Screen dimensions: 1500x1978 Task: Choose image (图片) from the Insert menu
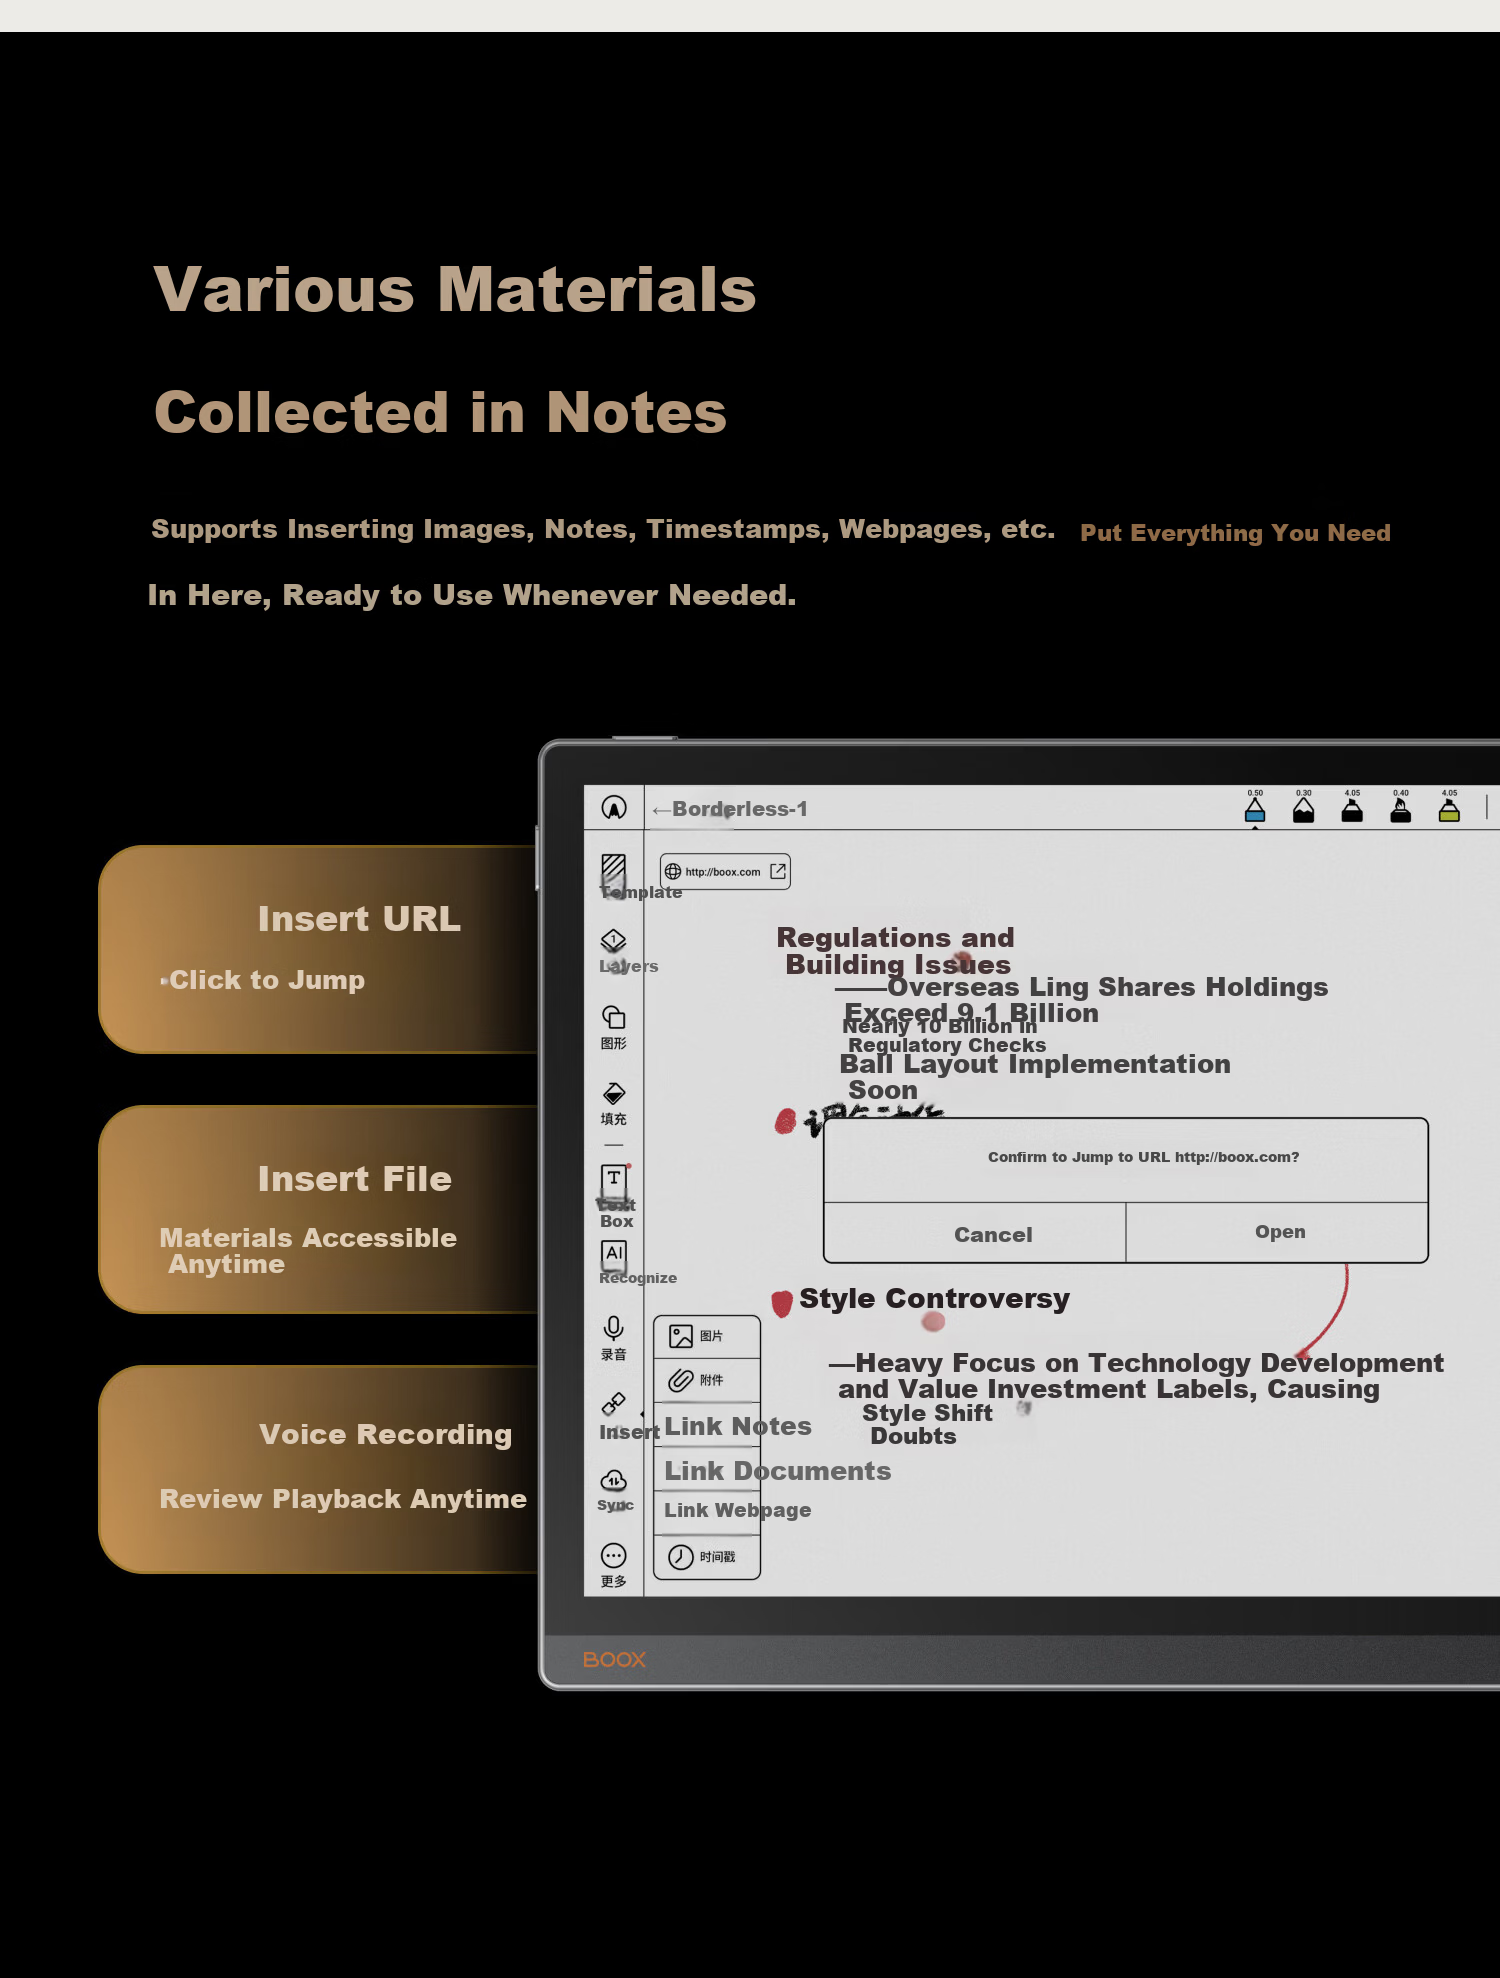[x=707, y=1336]
